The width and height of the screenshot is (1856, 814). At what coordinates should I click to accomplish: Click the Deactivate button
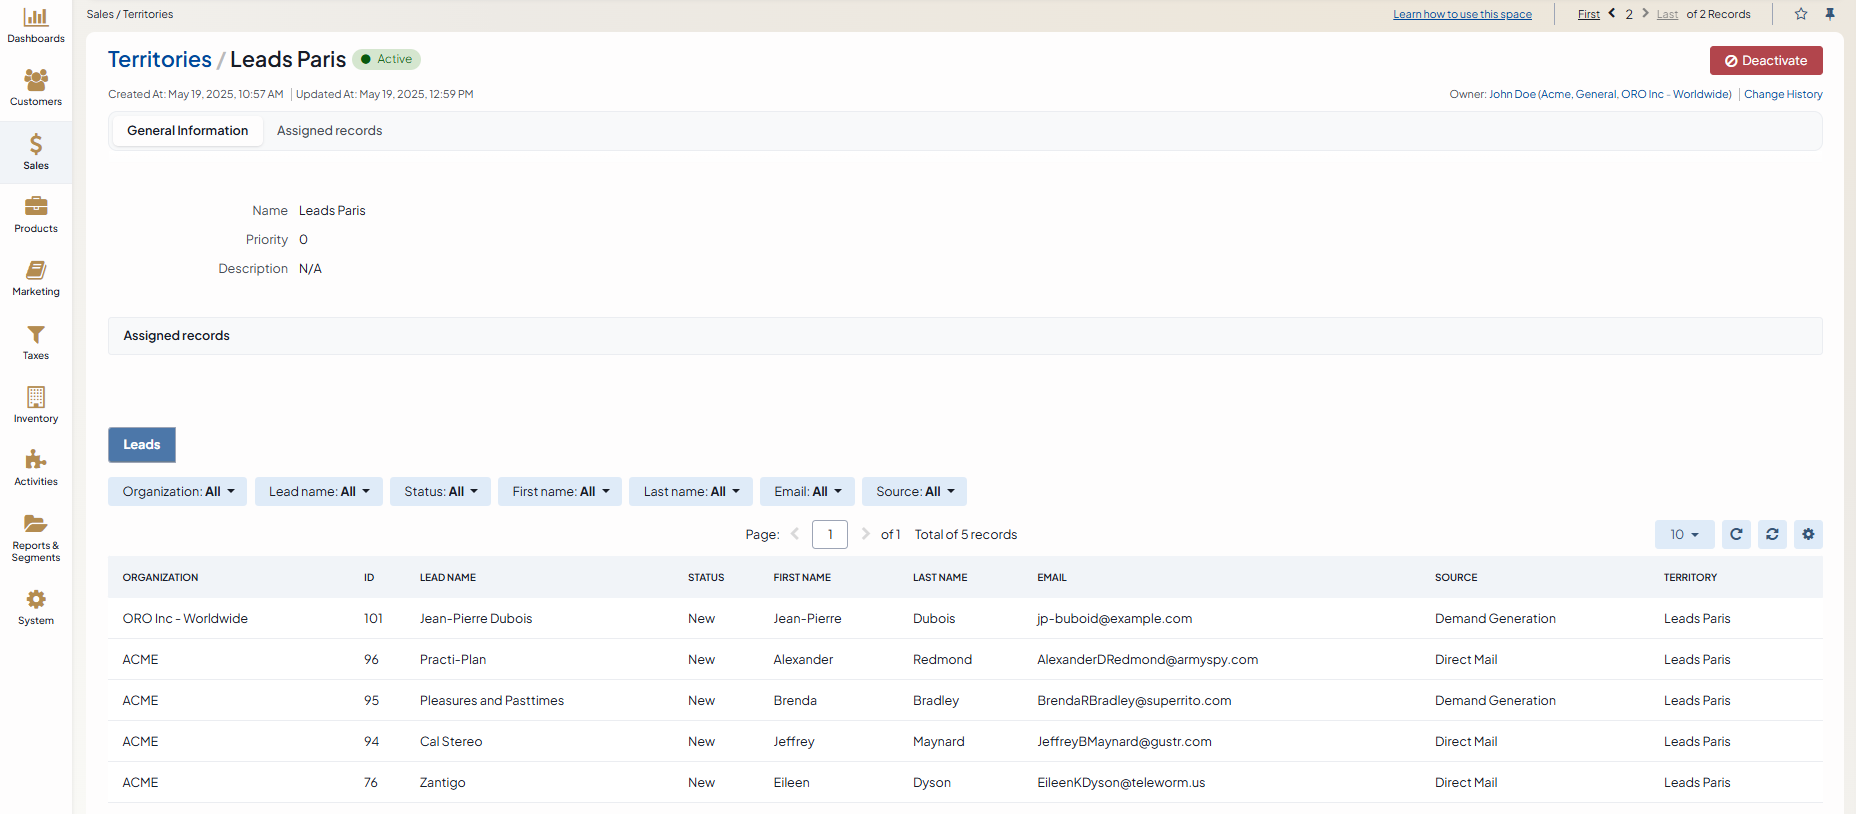tap(1766, 61)
